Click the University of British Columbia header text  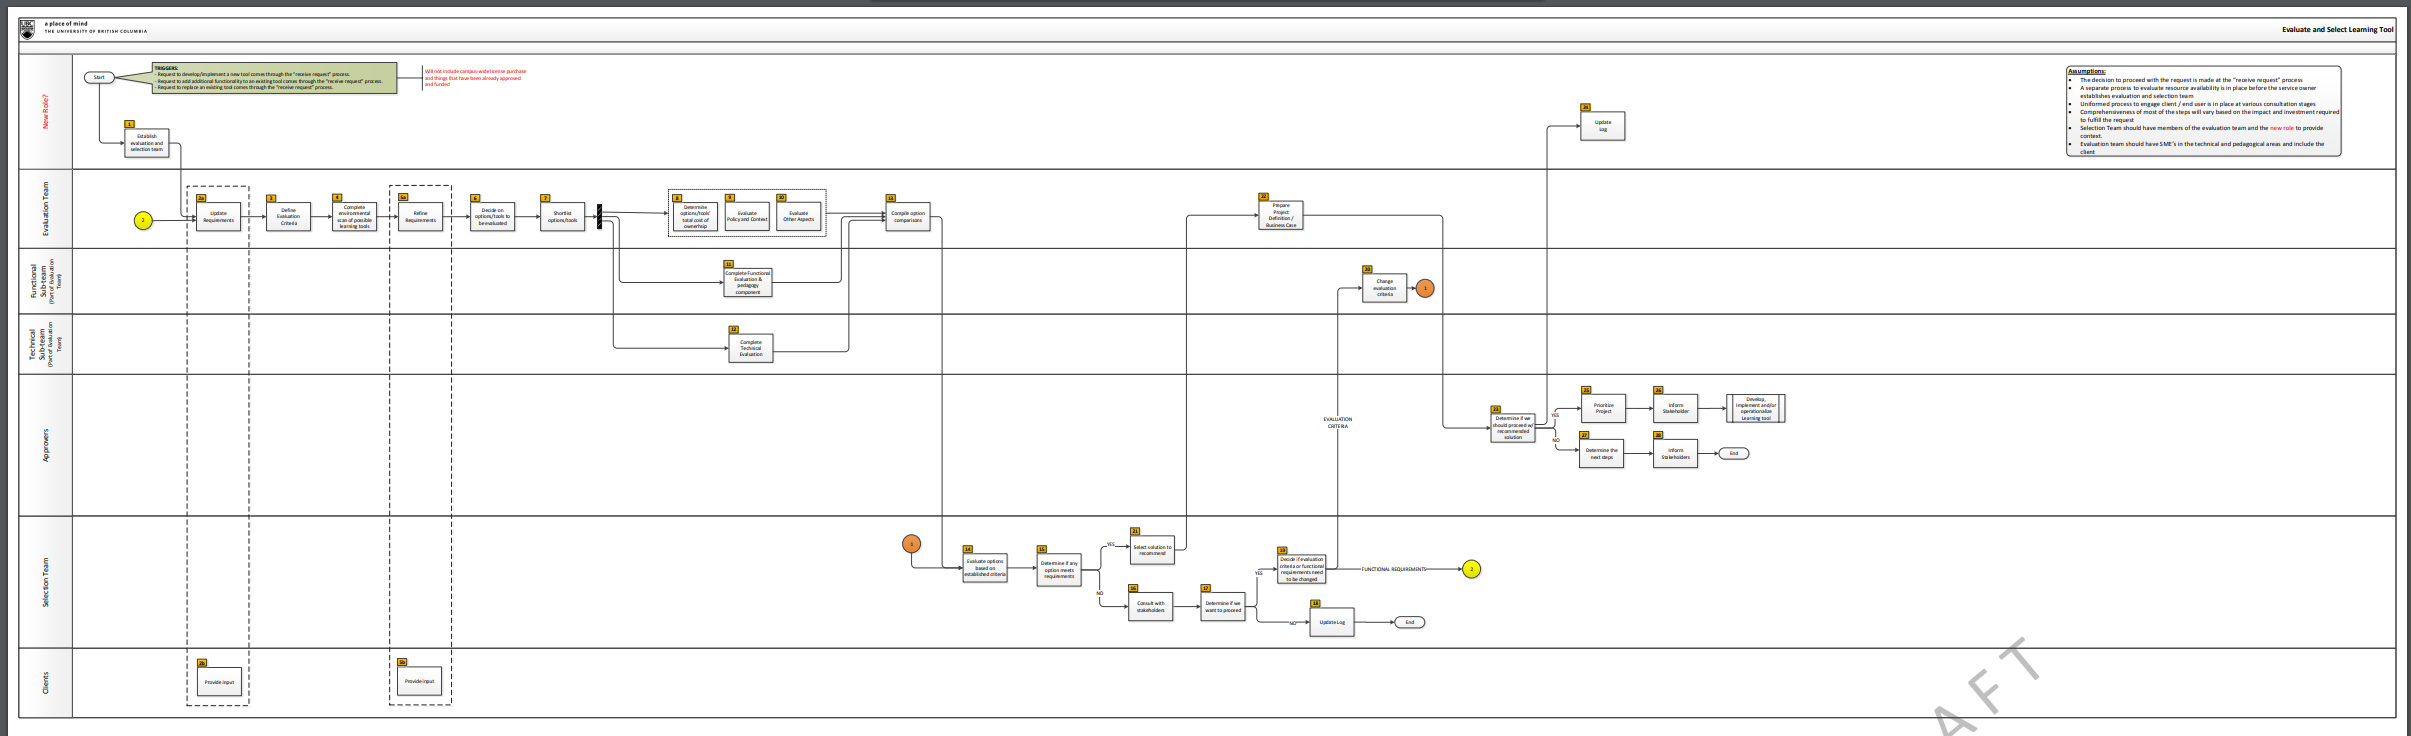[95, 31]
